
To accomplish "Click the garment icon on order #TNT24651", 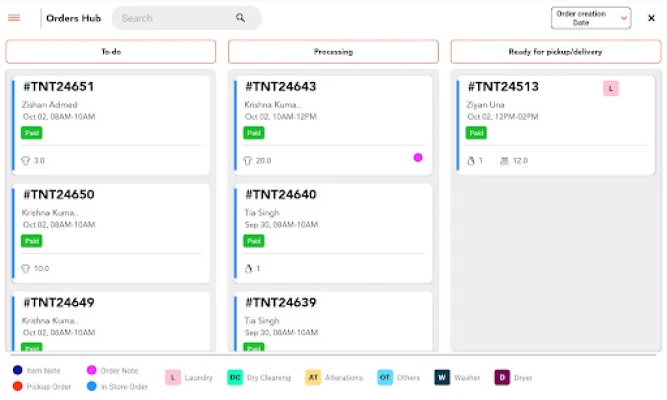I will [x=26, y=160].
